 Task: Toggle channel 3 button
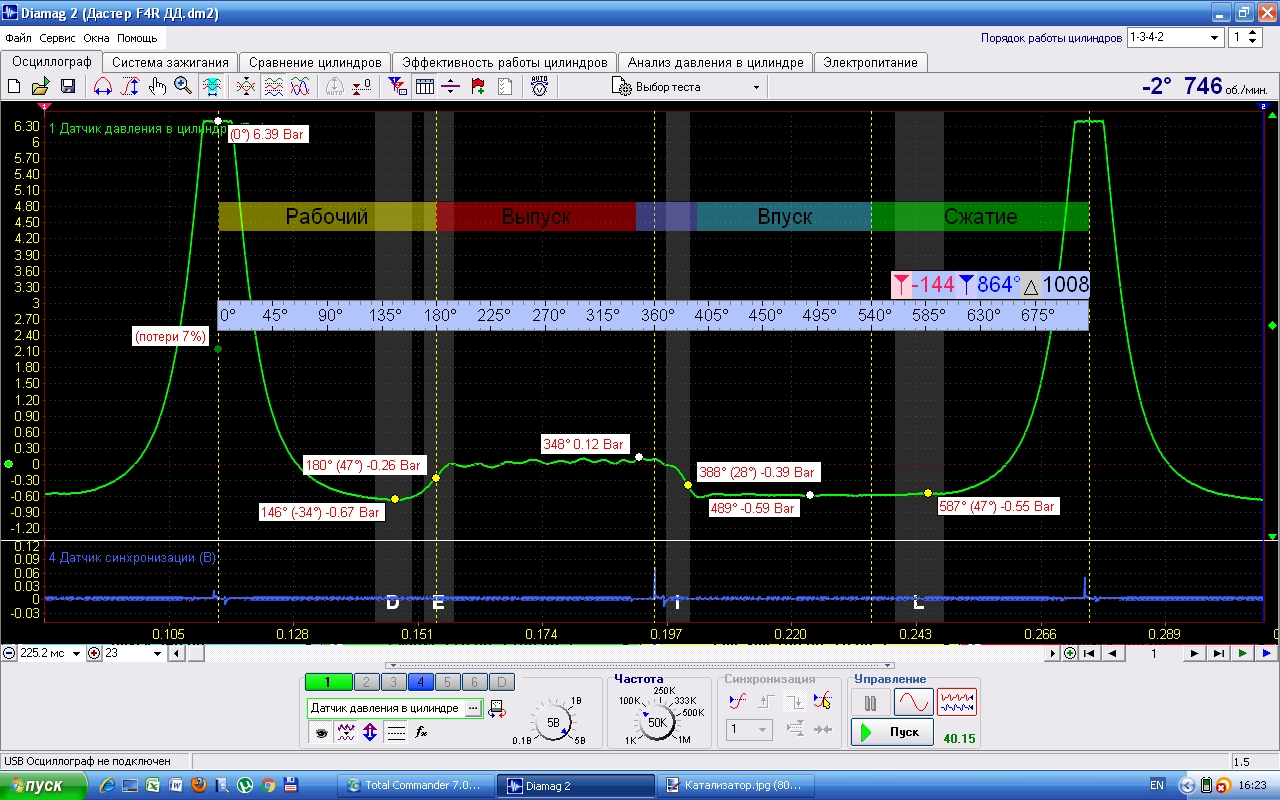point(394,683)
